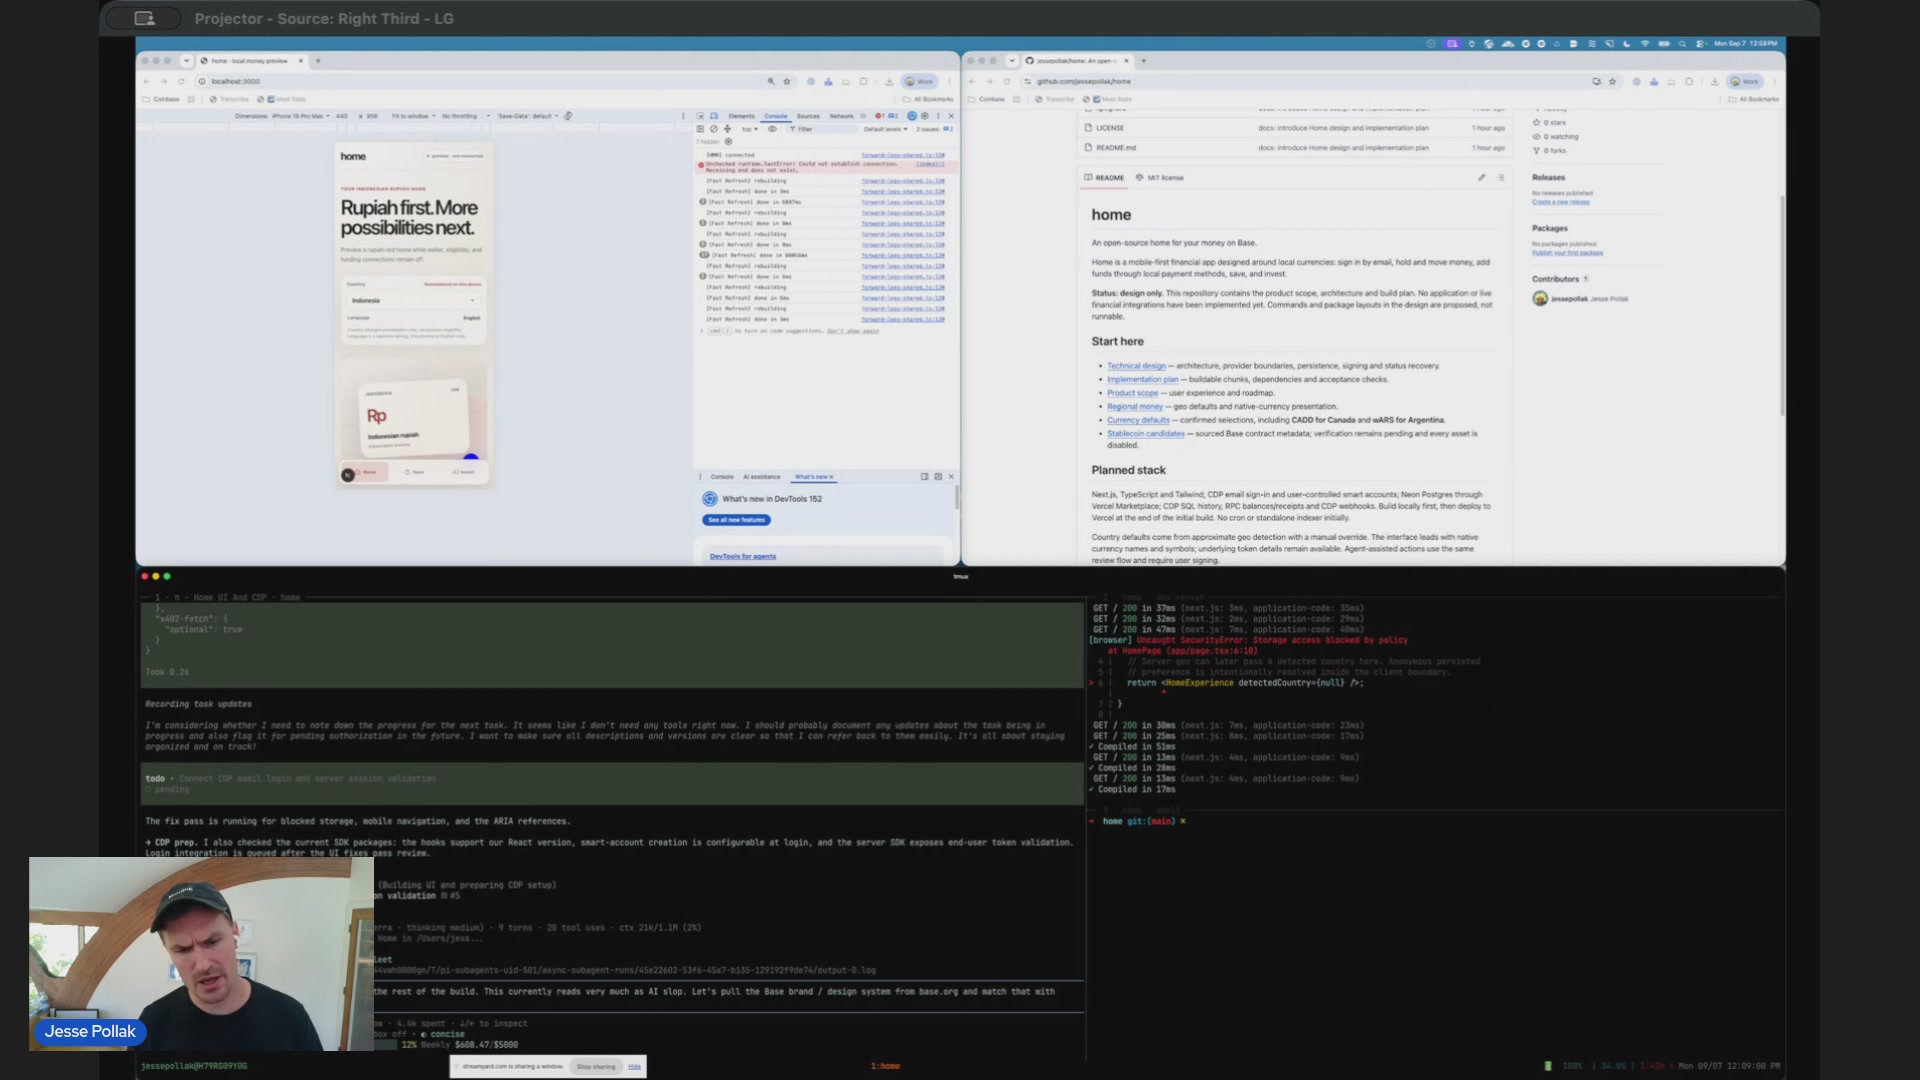Click jessepollak contributor avatar
1920x1080 pixels.
[x=1540, y=298]
